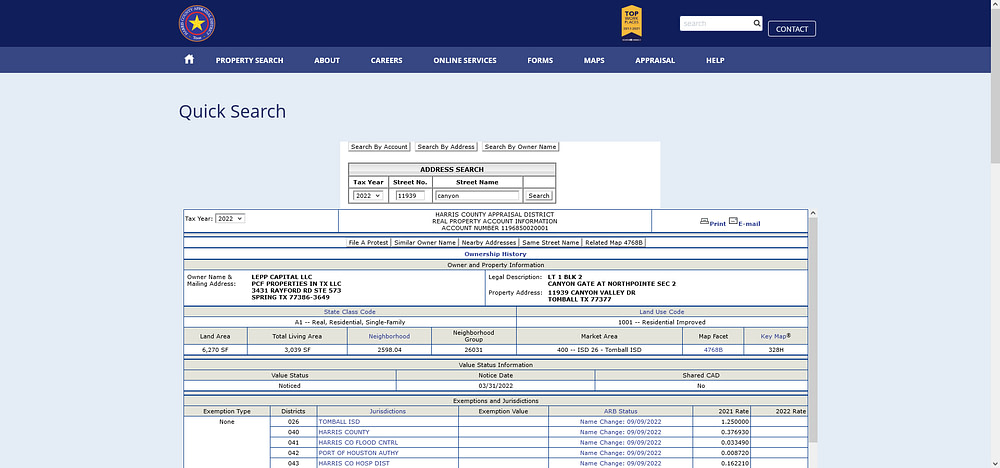Click File A Protest
Viewport: 1000px width, 468px height.
pos(369,243)
